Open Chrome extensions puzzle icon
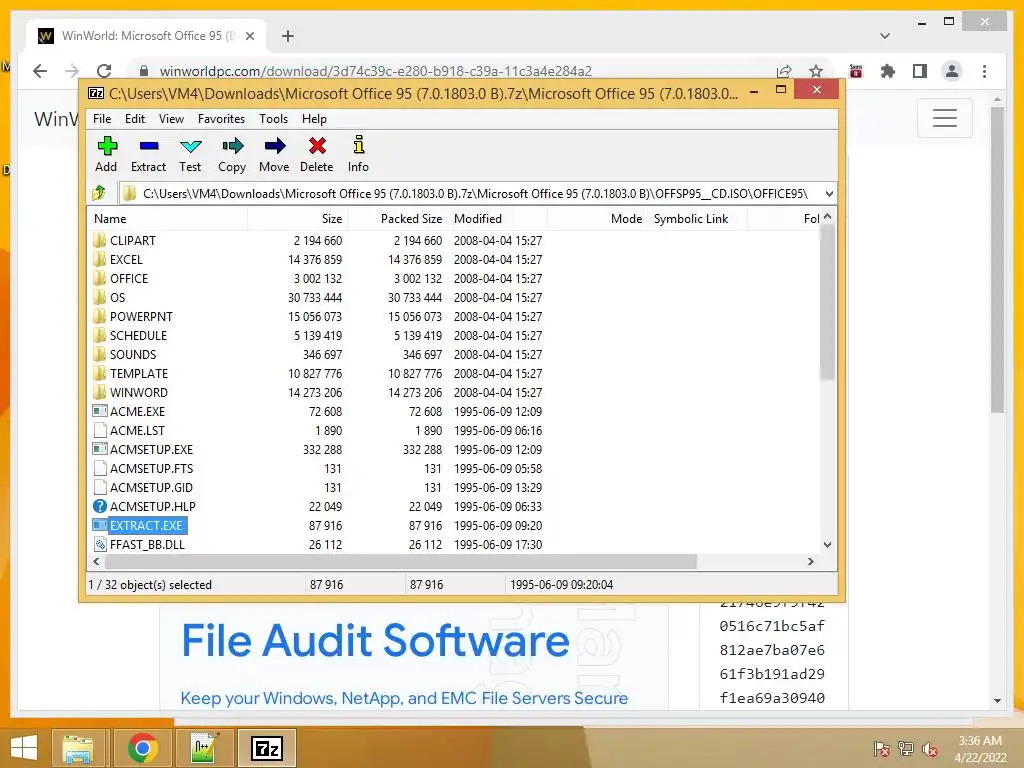Screen dimensions: 1024x768 point(888,71)
